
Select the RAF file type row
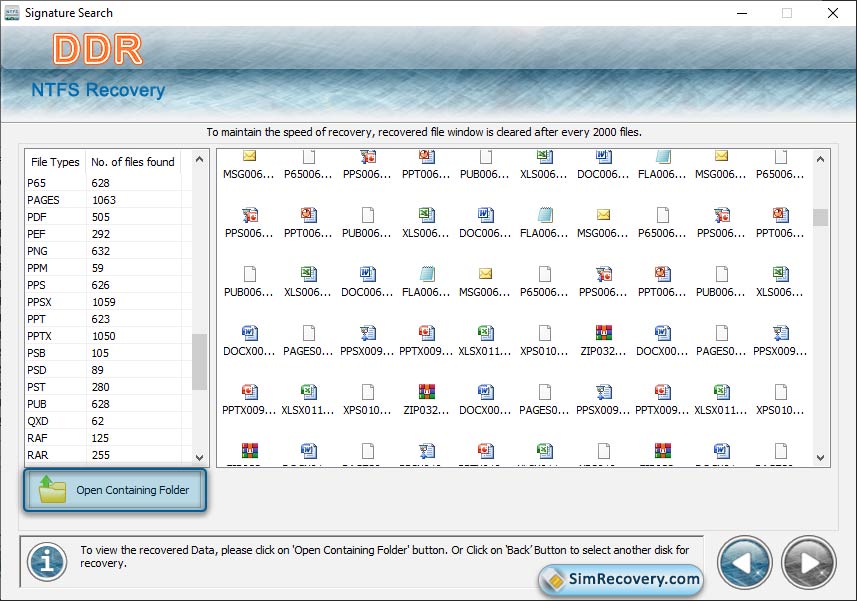[x=109, y=438]
